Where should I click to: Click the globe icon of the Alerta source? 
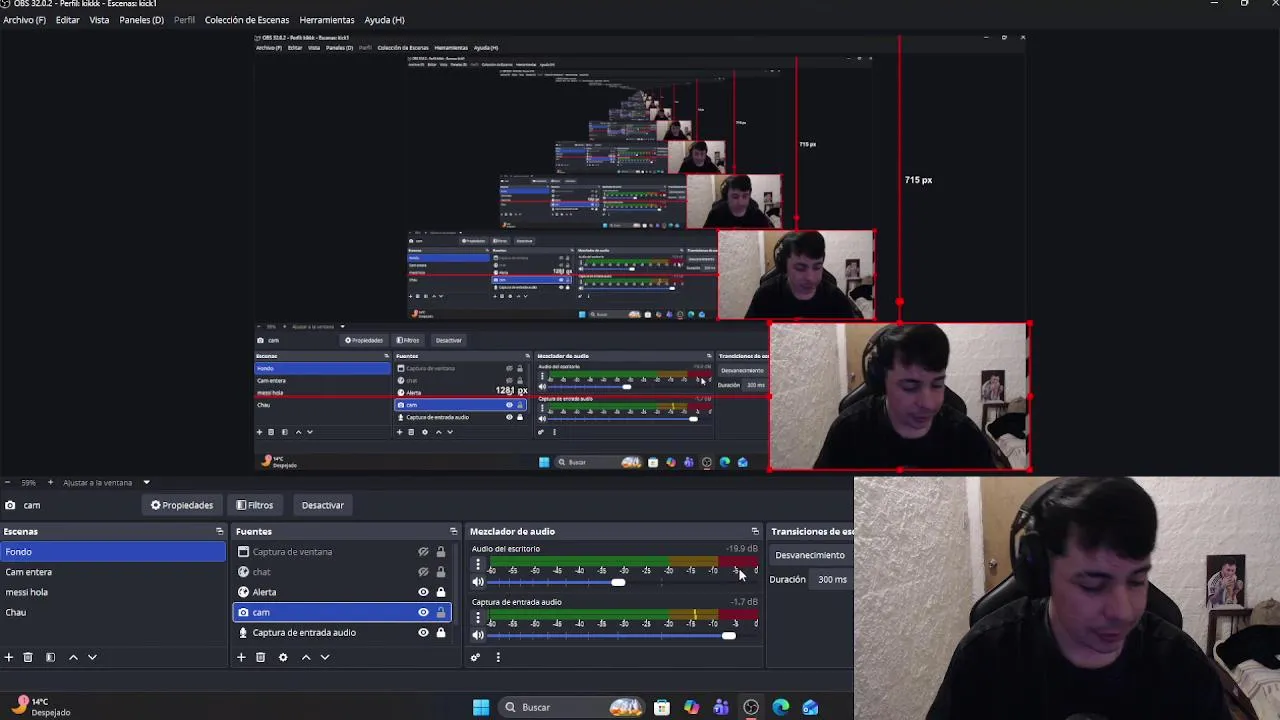click(243, 592)
